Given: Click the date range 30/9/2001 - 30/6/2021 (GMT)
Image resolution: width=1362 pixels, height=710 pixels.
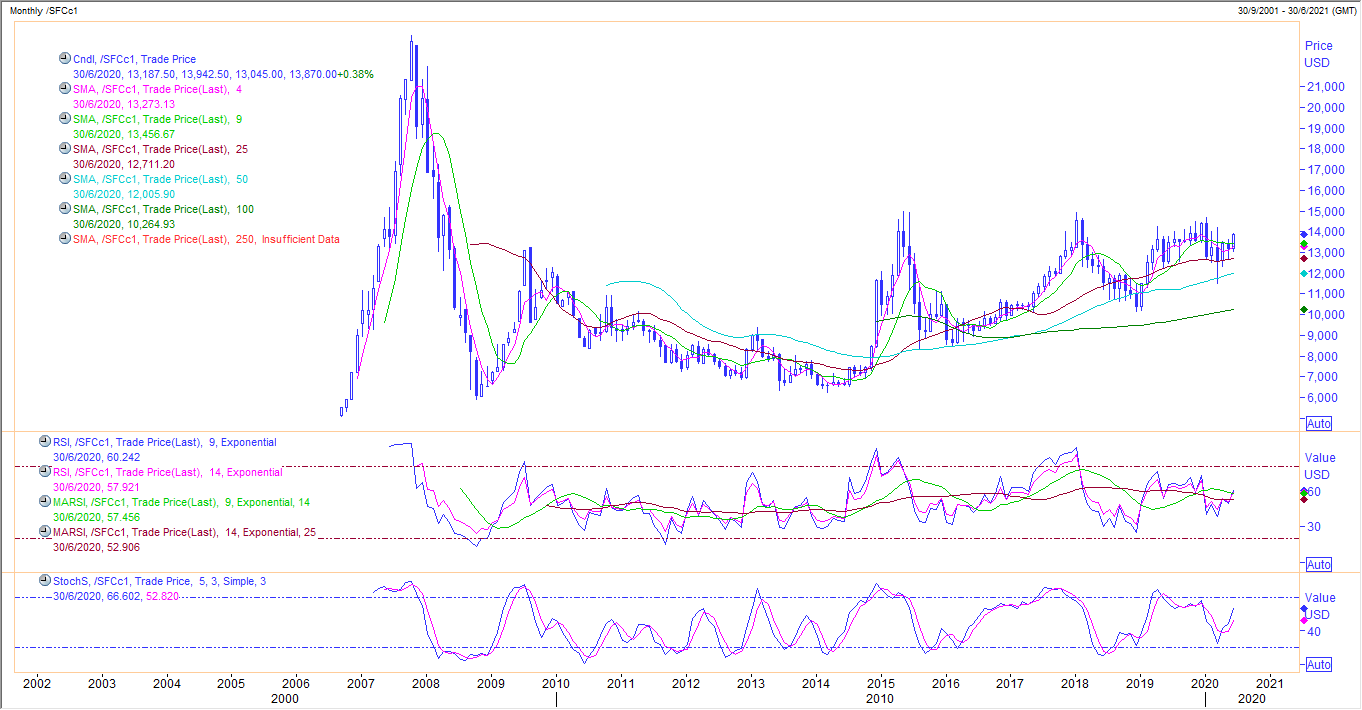Looking at the screenshot, I should (x=1296, y=10).
